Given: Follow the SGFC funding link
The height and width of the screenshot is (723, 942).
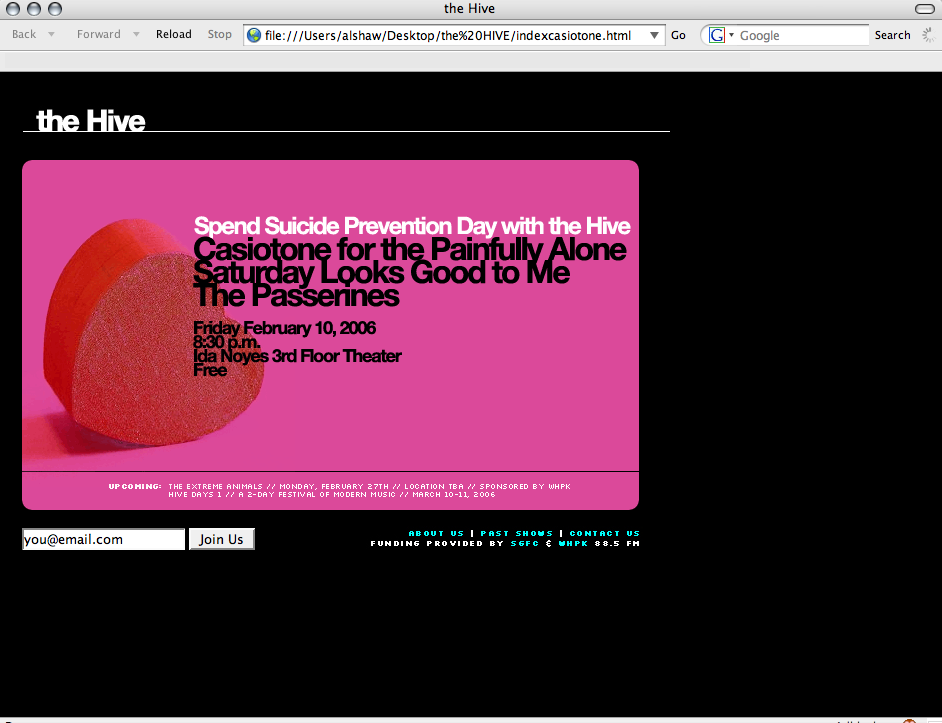Looking at the screenshot, I should tap(524, 543).
